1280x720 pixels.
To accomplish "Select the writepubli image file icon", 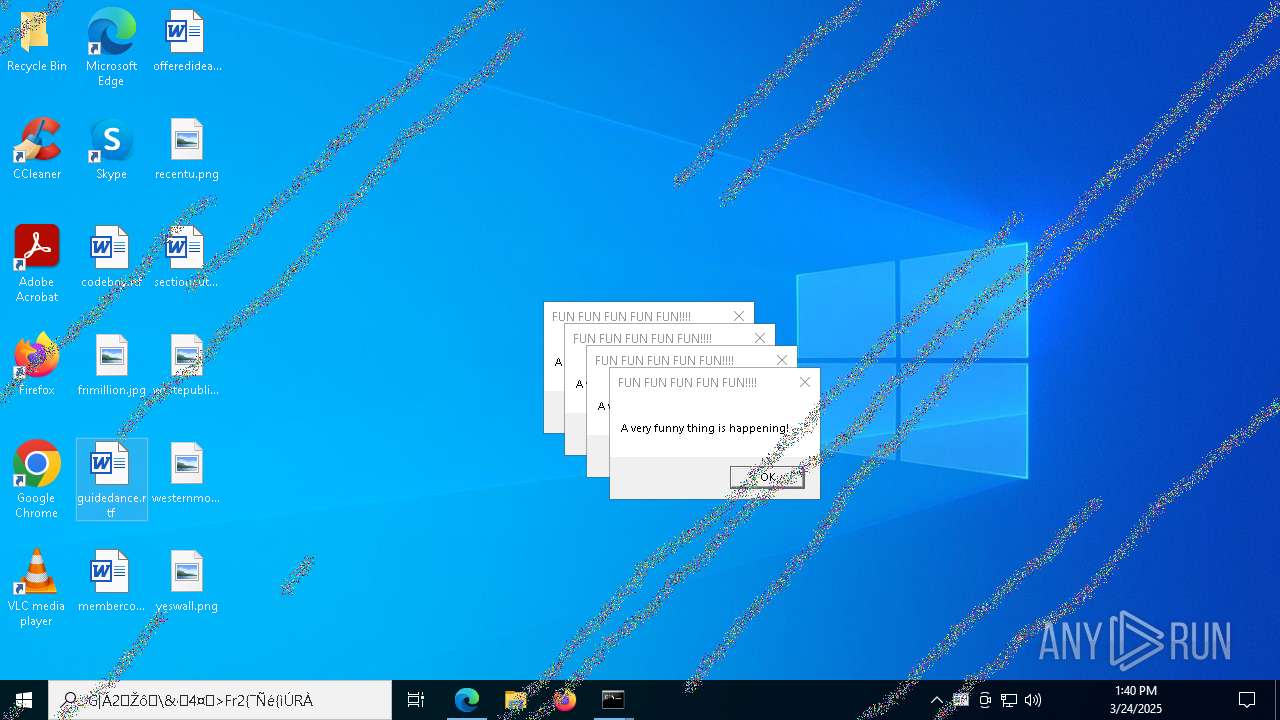I will (x=187, y=366).
